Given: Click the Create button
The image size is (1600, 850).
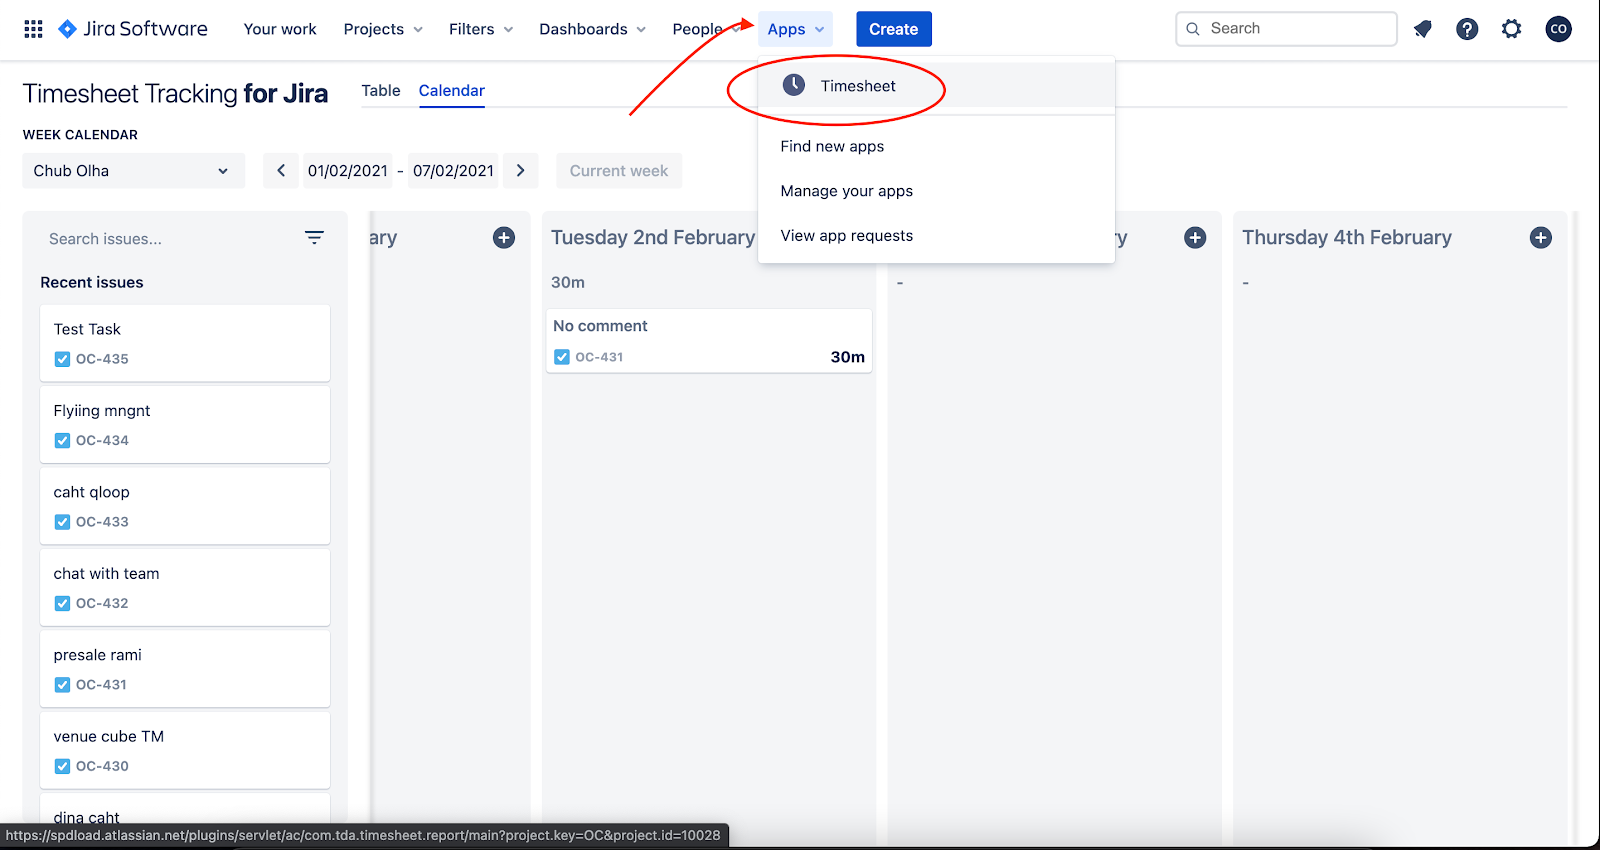Looking at the screenshot, I should coord(893,29).
